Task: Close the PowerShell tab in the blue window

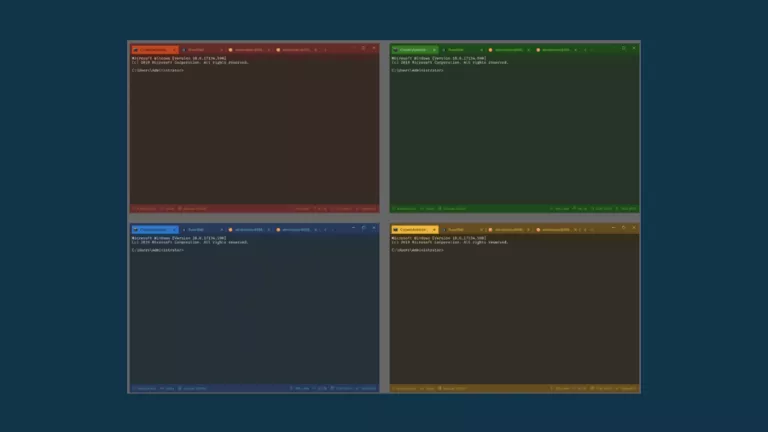Action: (x=221, y=230)
